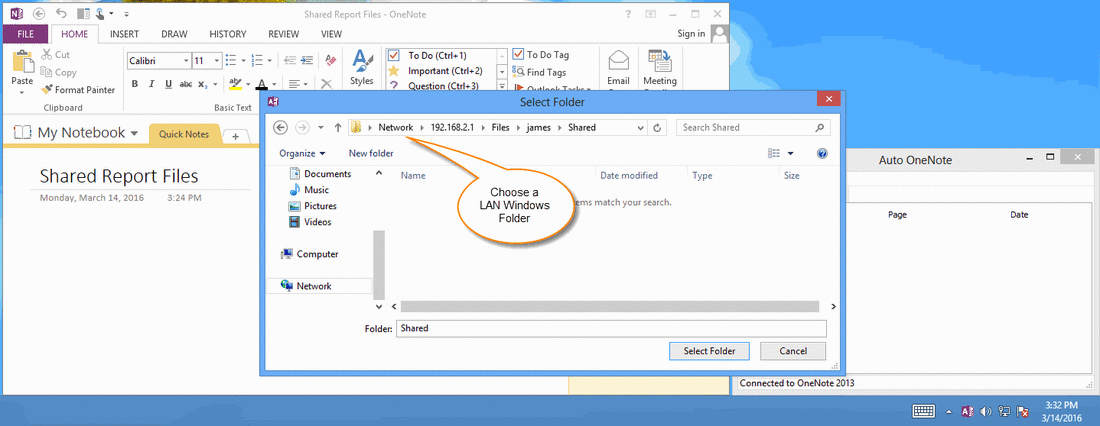The height and width of the screenshot is (426, 1100).
Task: Click New folder in the dialog
Action: (371, 153)
